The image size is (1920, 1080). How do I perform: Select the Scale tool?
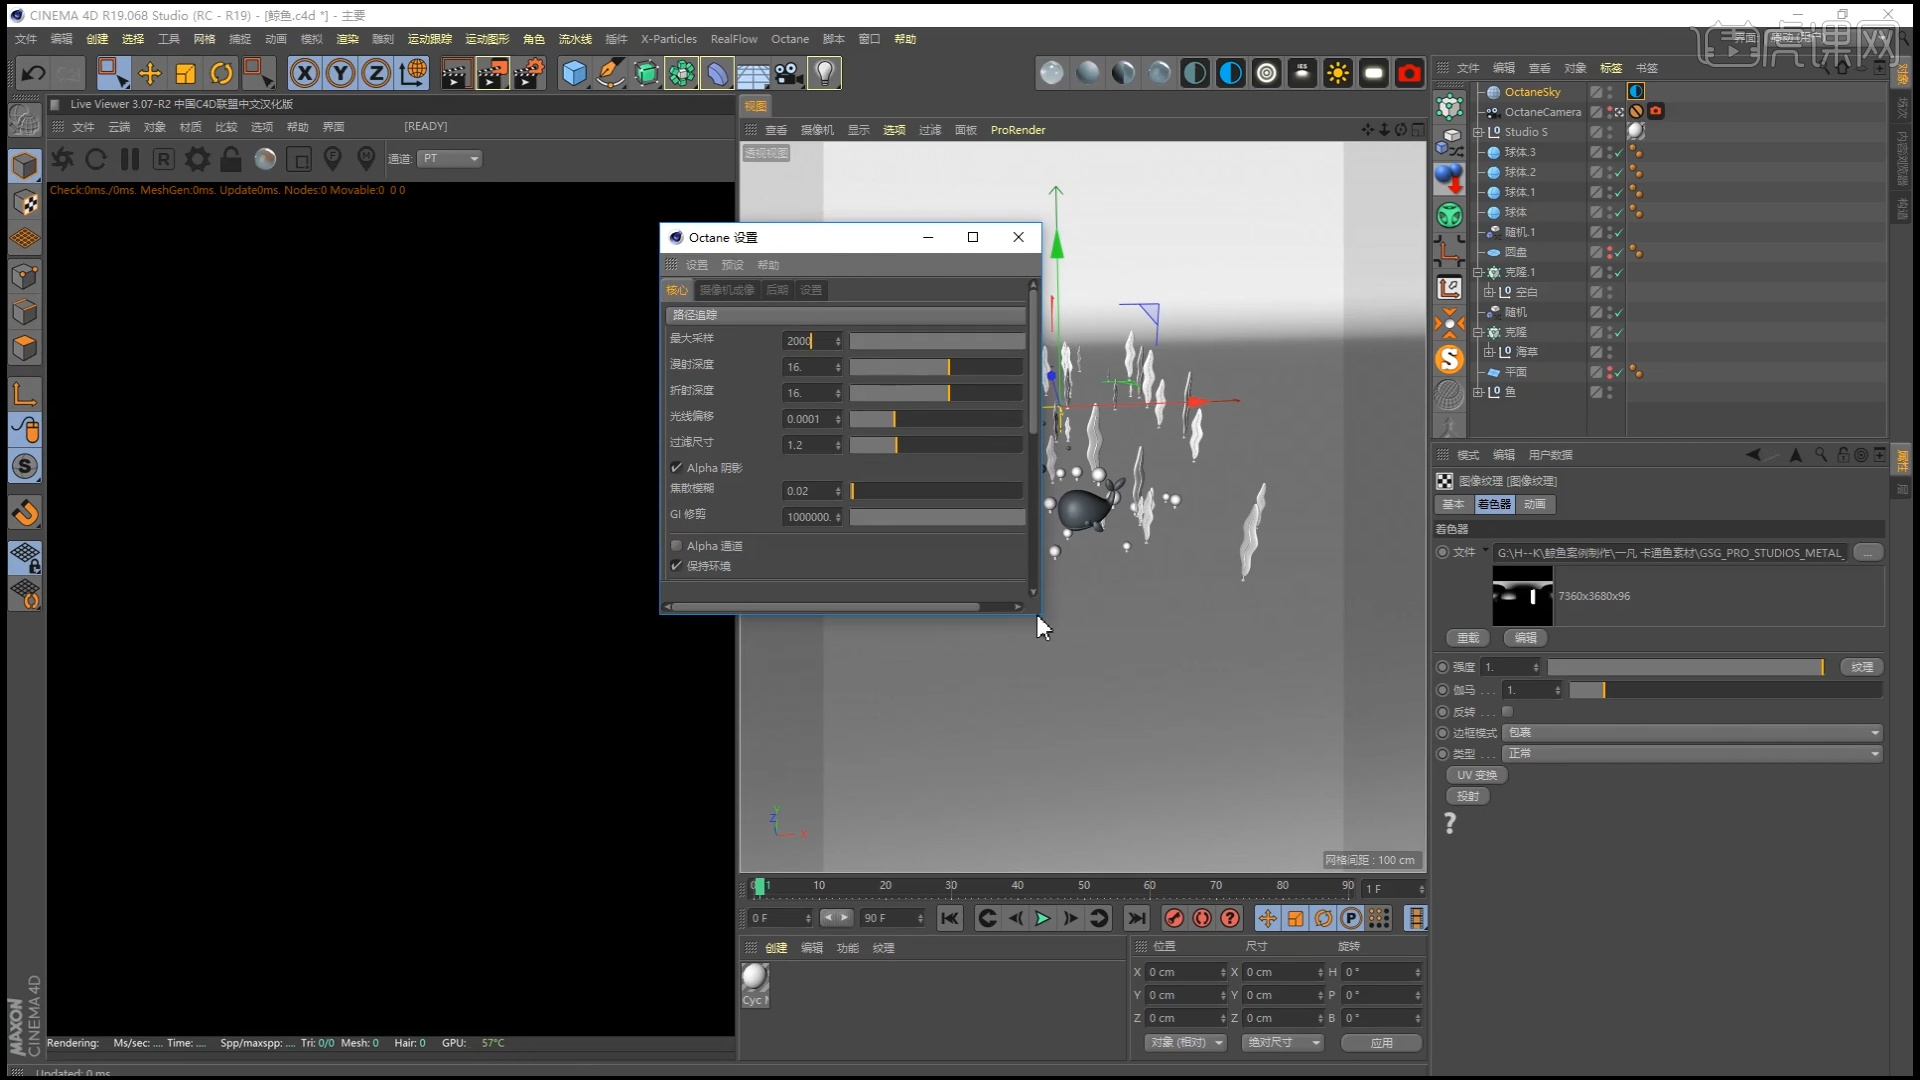tap(185, 73)
